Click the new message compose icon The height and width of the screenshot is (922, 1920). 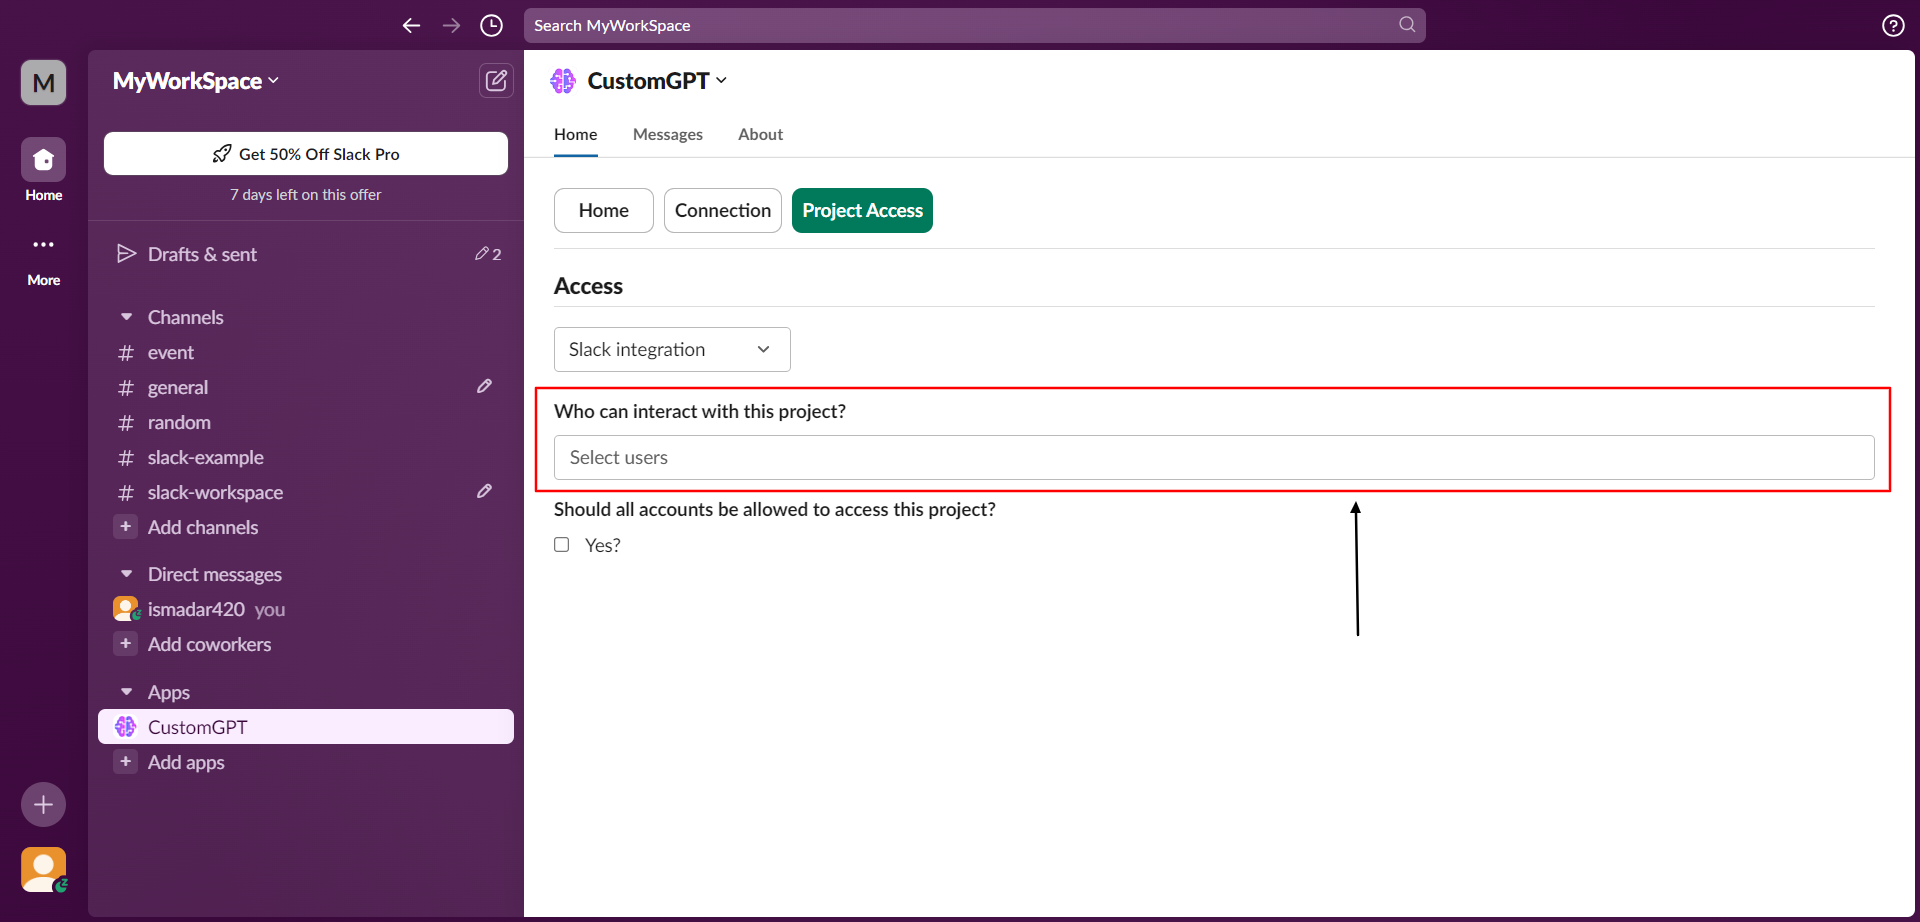pyautogui.click(x=496, y=81)
